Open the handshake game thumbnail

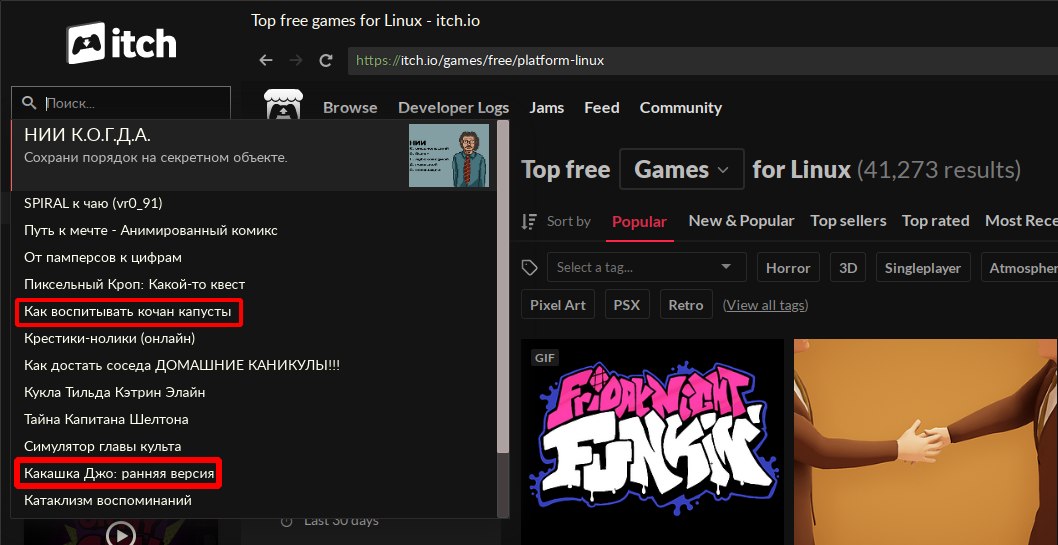click(x=926, y=442)
